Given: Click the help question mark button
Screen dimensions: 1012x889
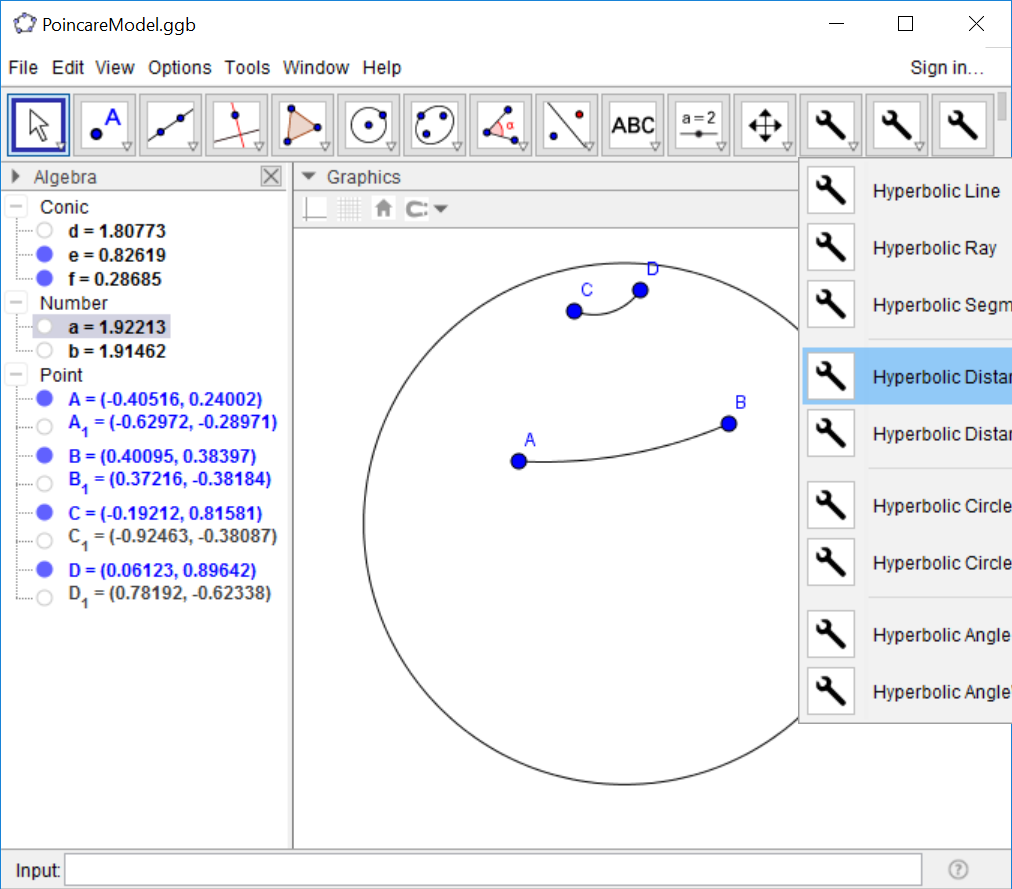Looking at the screenshot, I should click(x=957, y=869).
